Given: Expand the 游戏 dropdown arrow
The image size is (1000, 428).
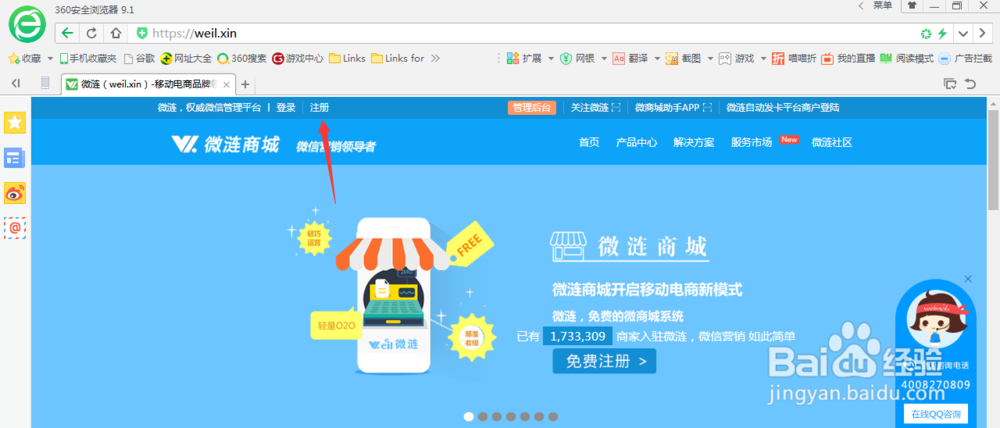Looking at the screenshot, I should click(763, 59).
